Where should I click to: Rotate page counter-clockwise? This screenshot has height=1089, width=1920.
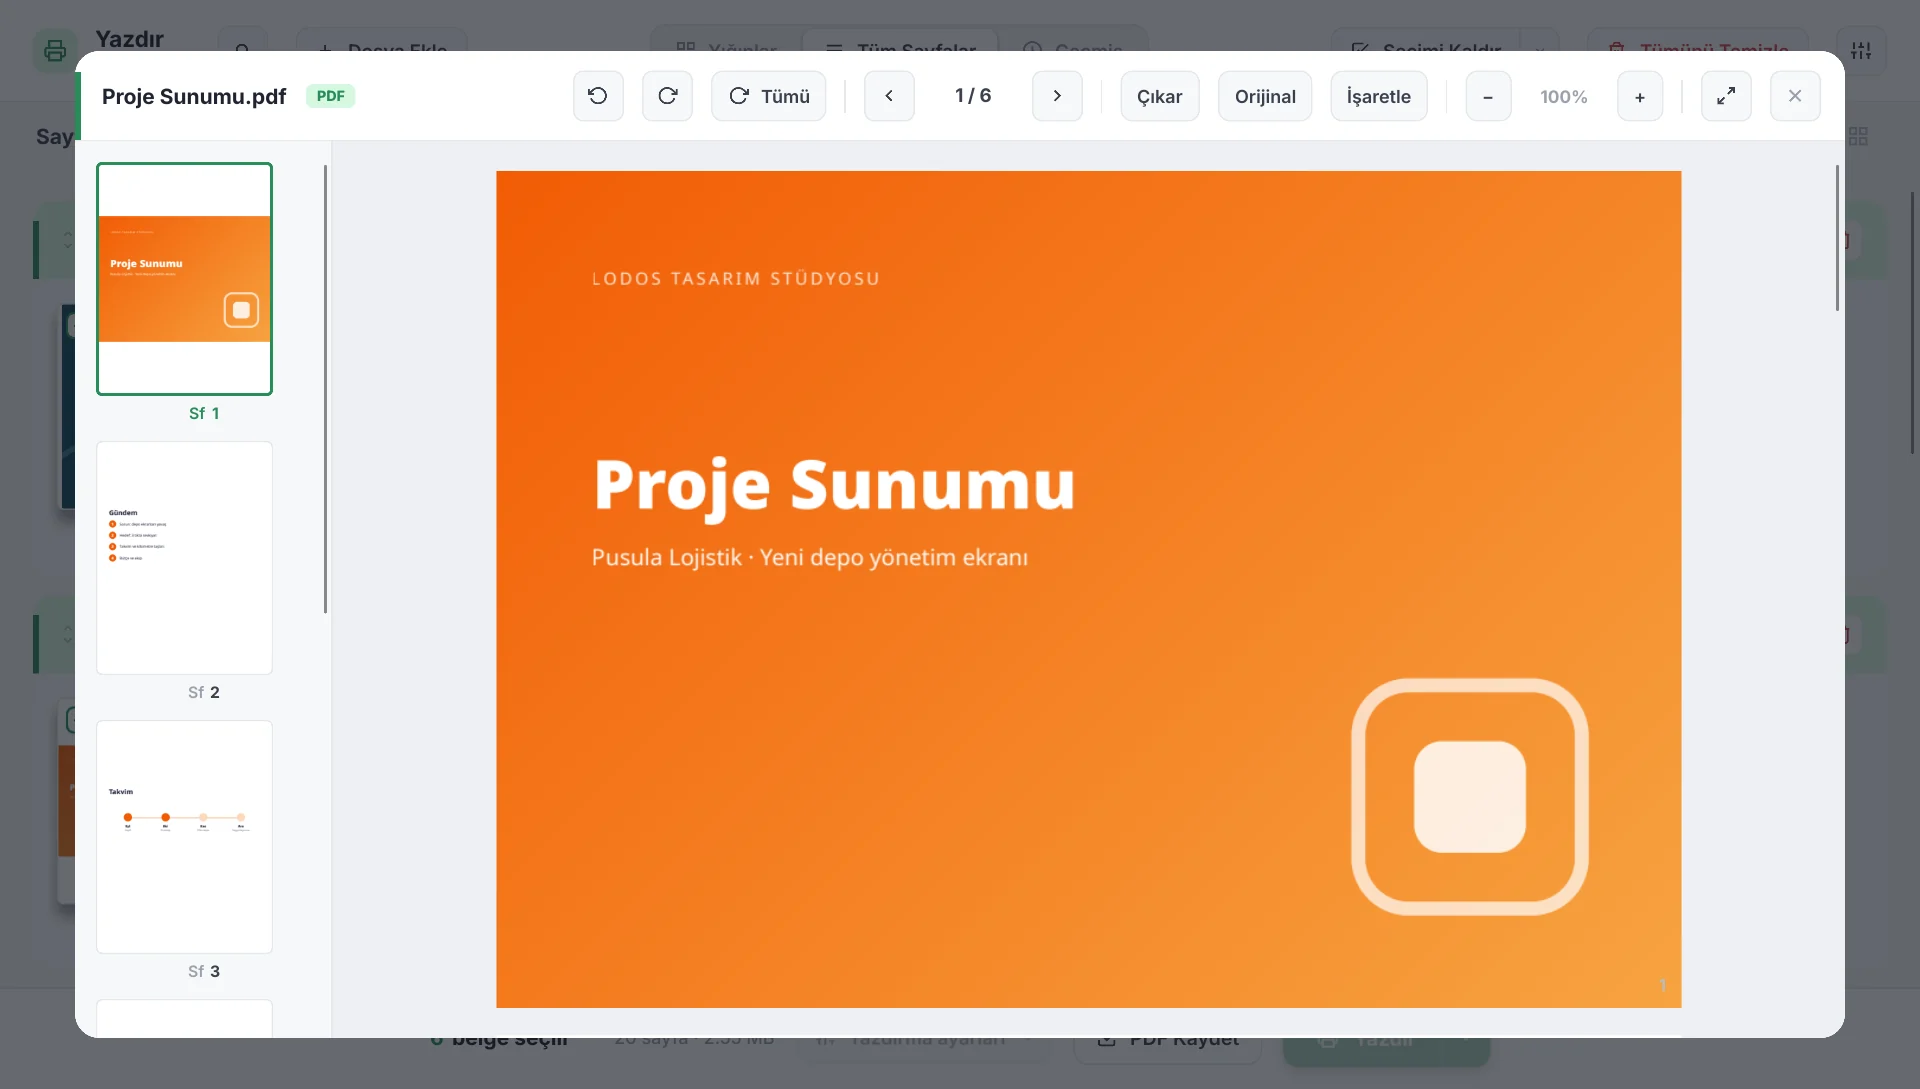coord(598,96)
